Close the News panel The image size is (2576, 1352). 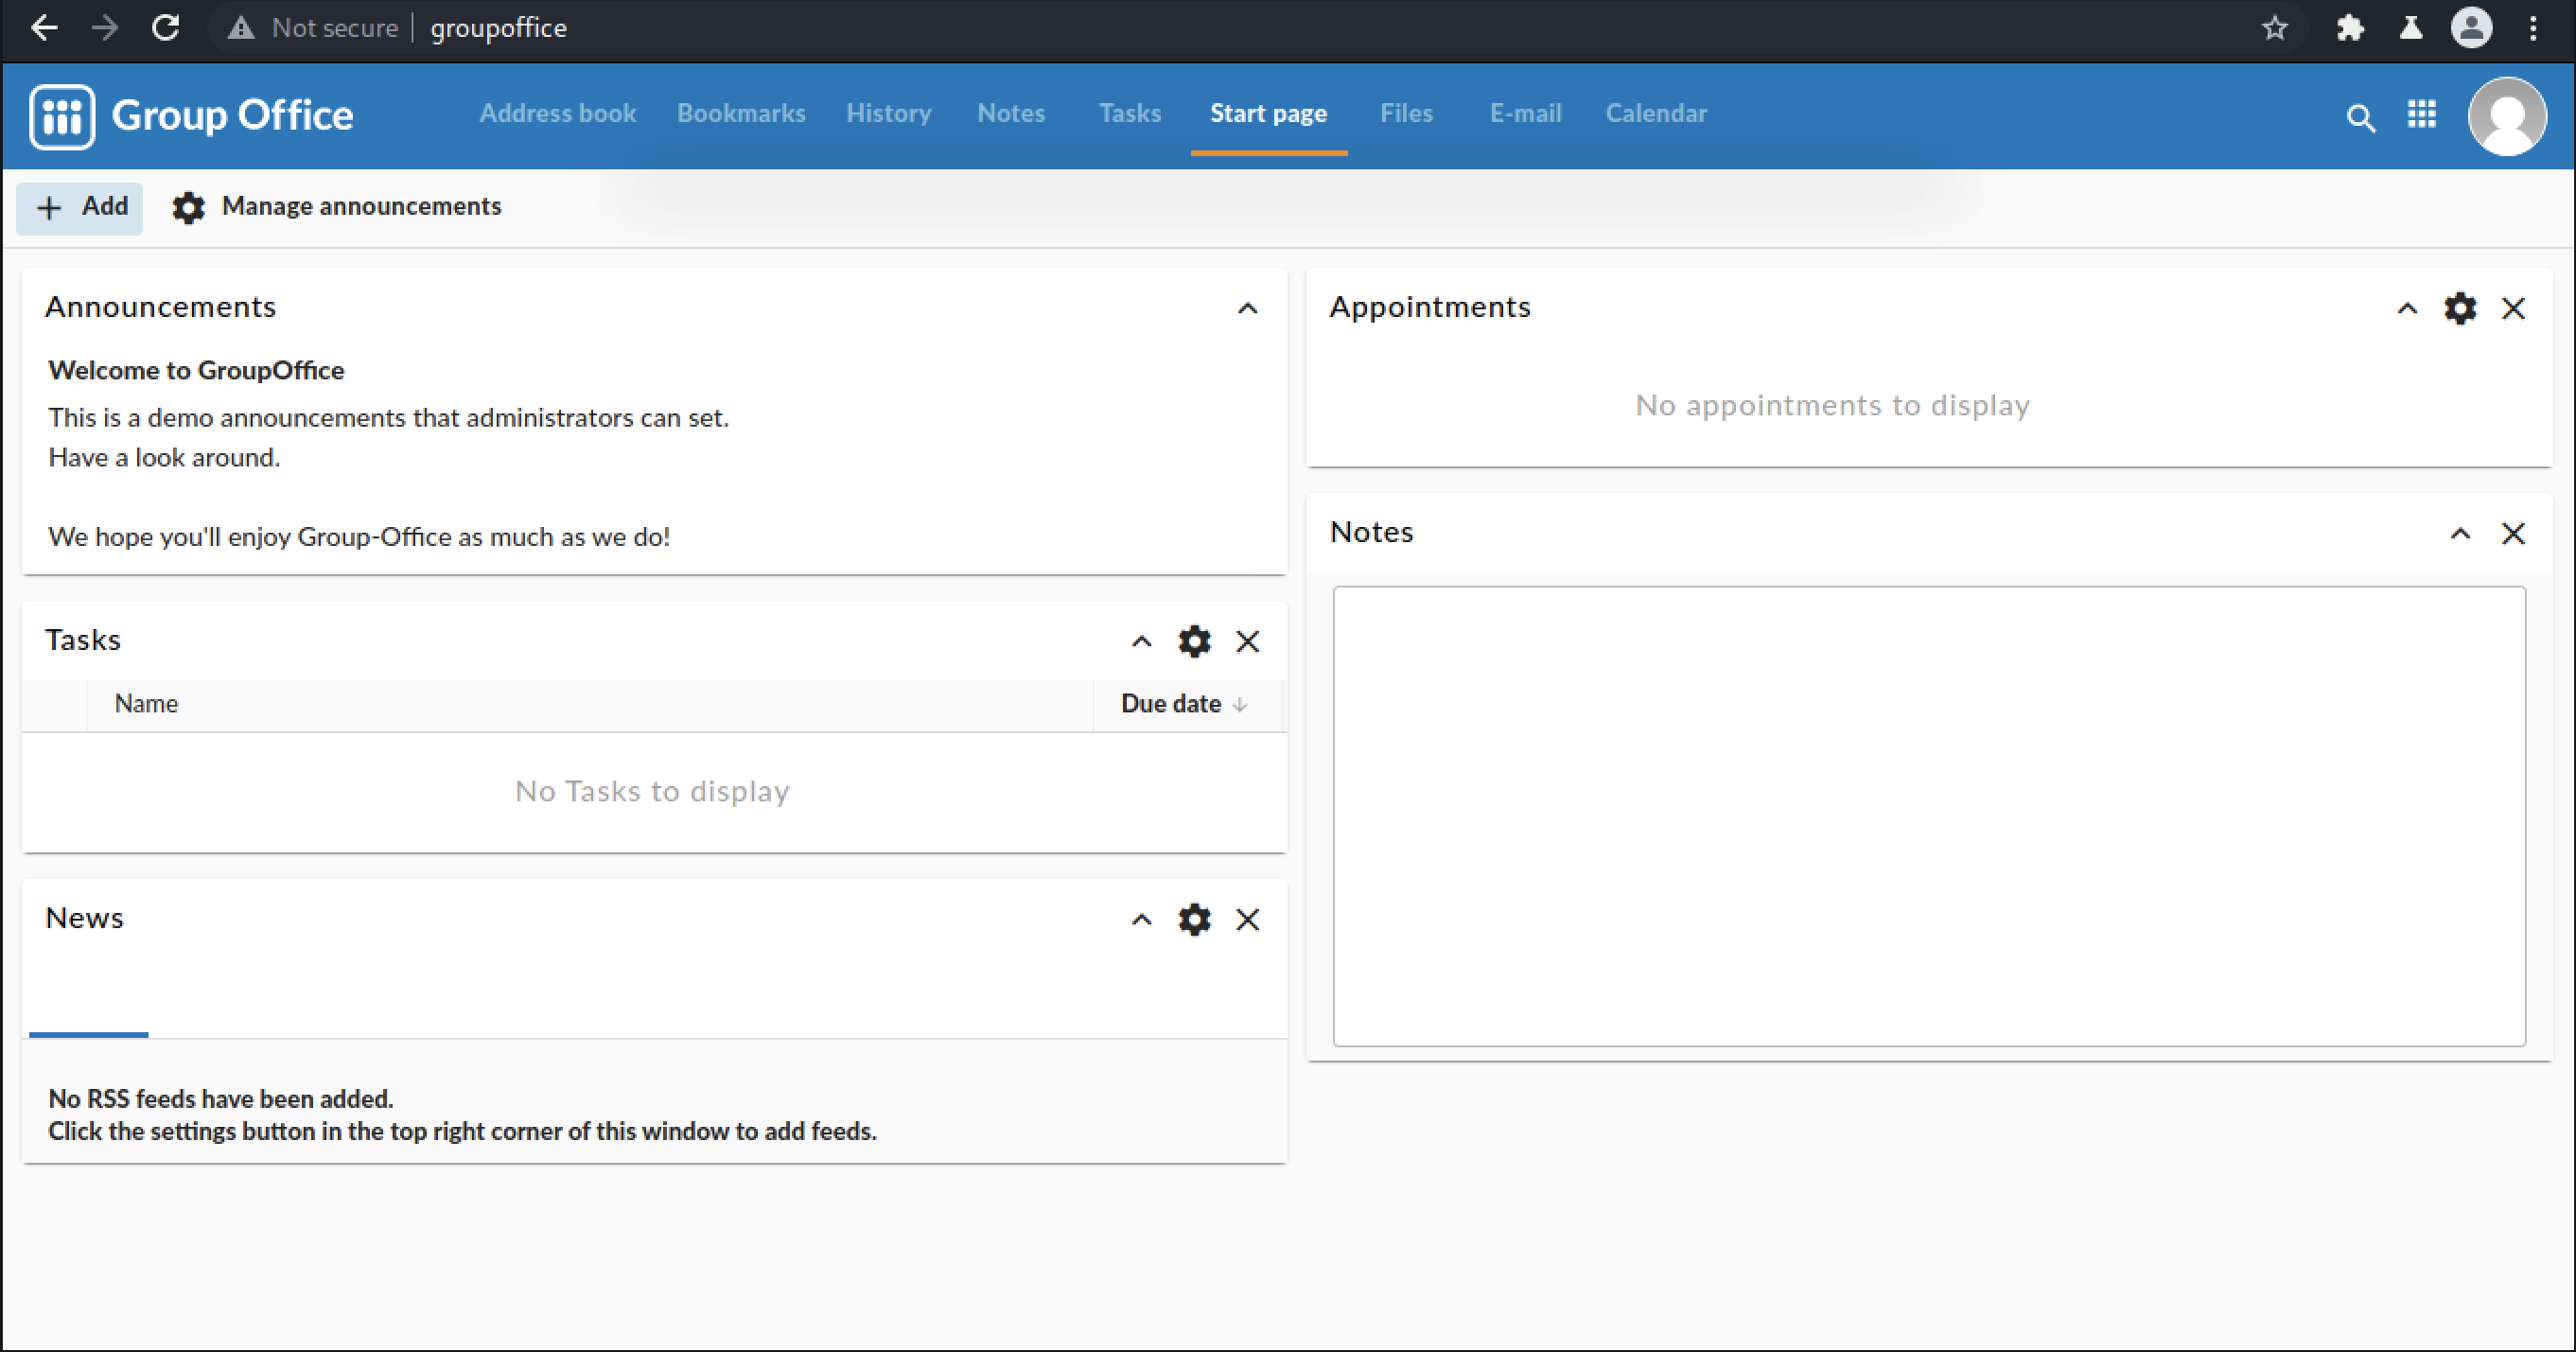coord(1247,919)
